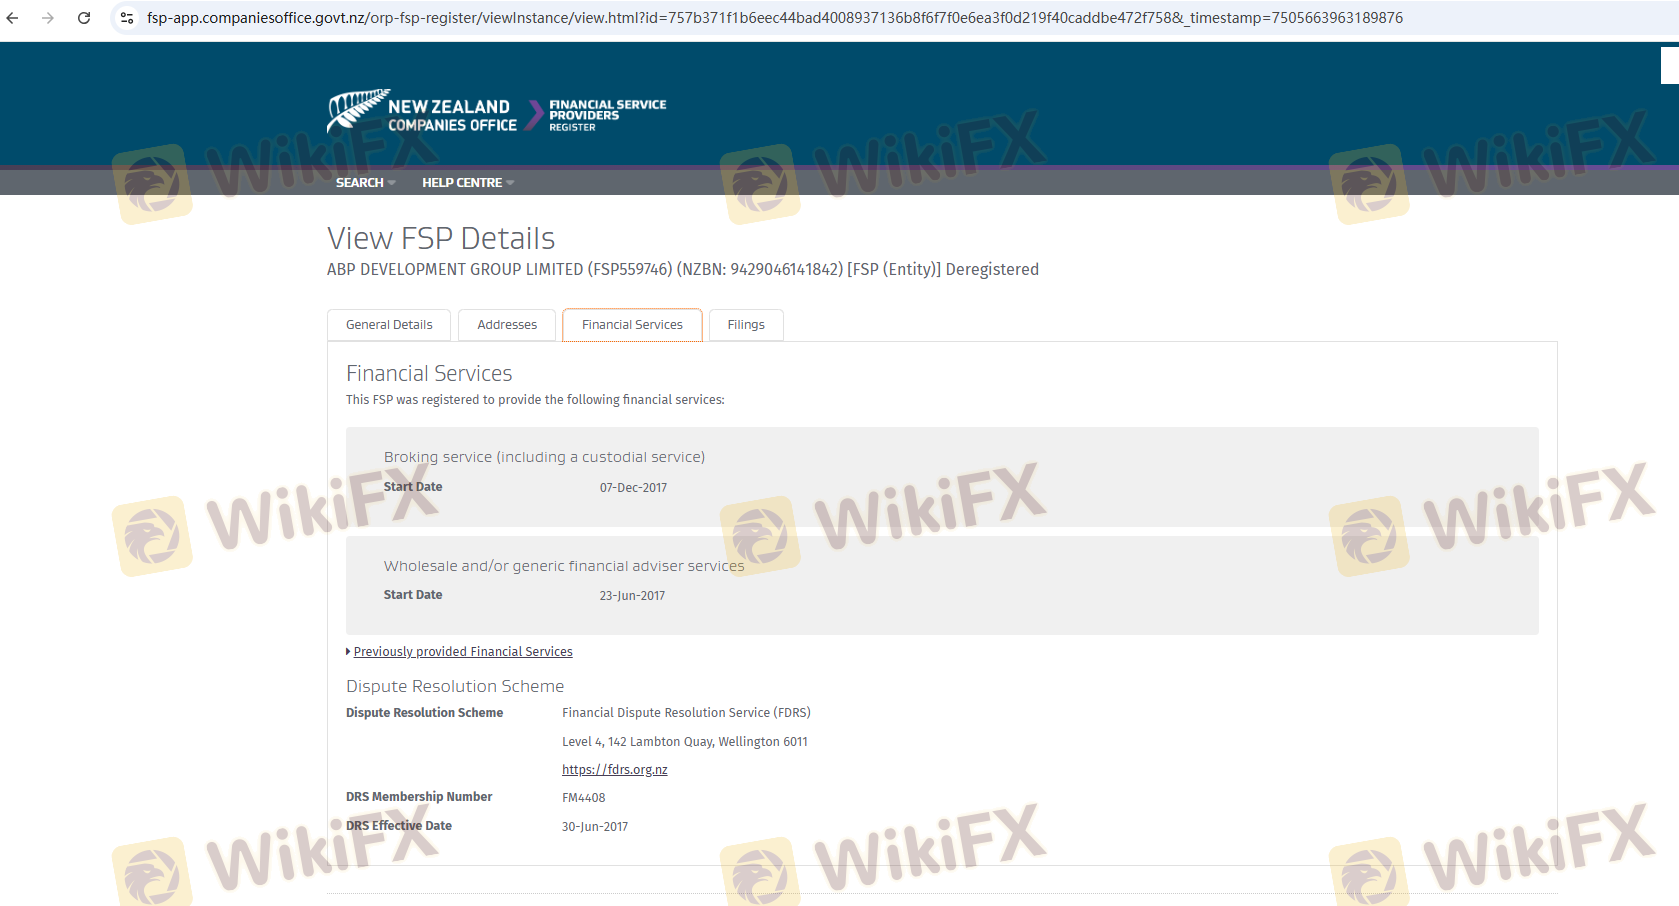Open the https://fdrs.org.nz link
This screenshot has height=906, width=1679.
click(614, 770)
